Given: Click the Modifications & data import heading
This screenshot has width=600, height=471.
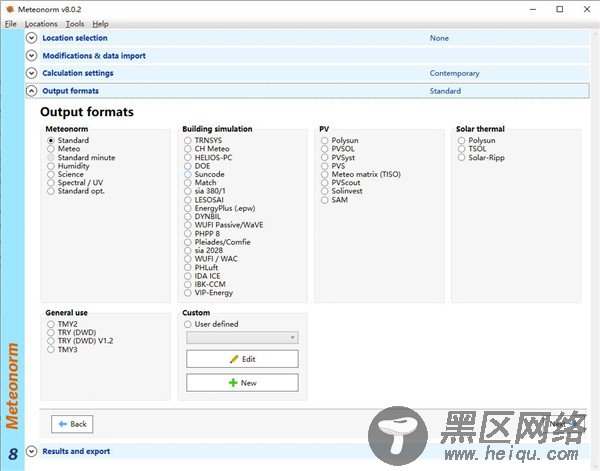Looking at the screenshot, I should point(94,55).
